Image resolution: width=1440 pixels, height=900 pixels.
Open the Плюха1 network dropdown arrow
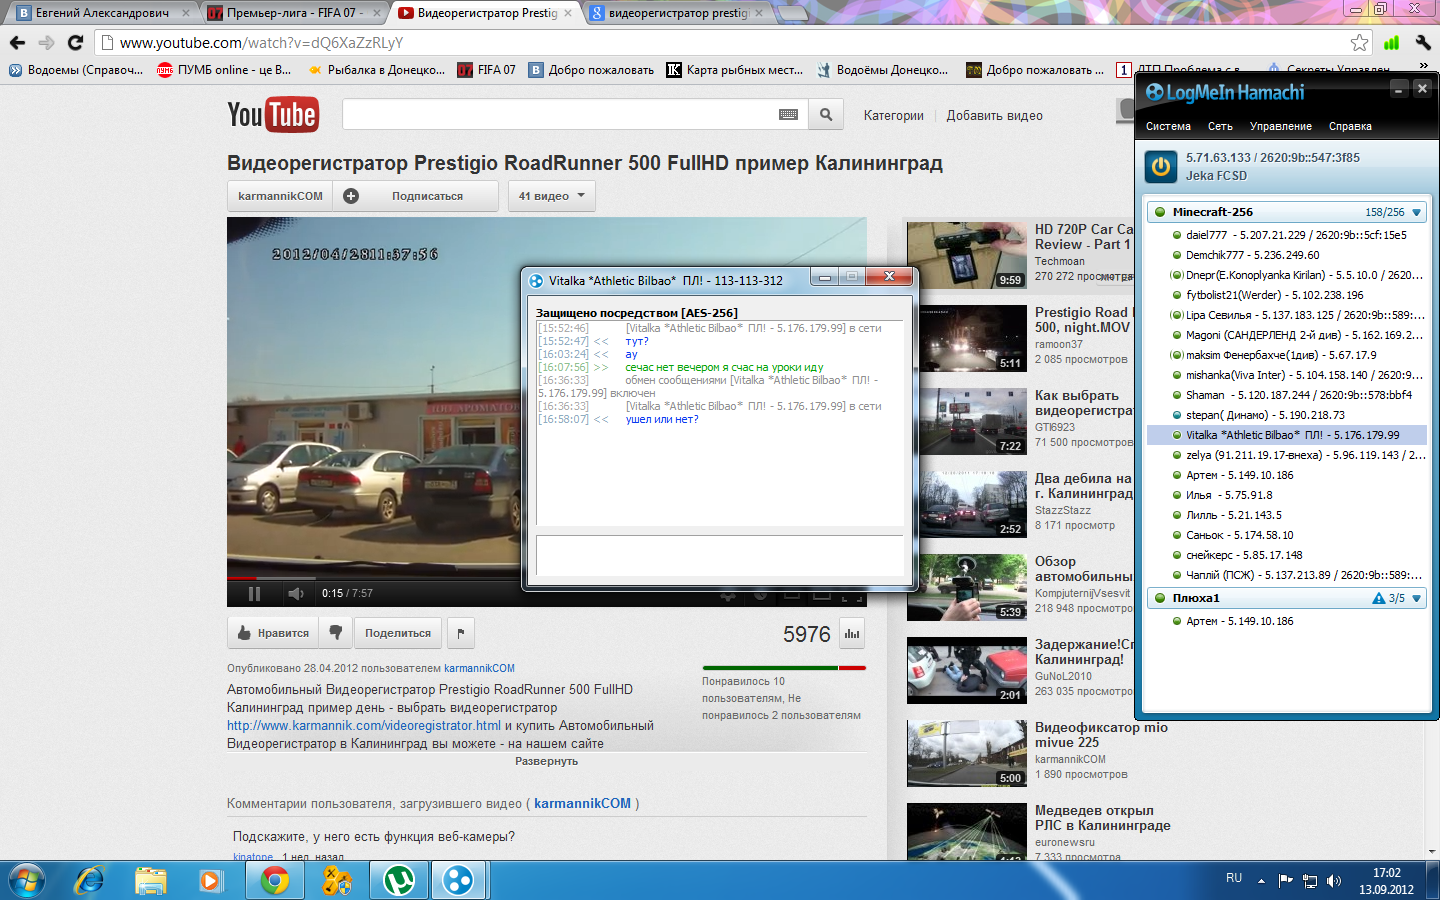coord(1416,598)
